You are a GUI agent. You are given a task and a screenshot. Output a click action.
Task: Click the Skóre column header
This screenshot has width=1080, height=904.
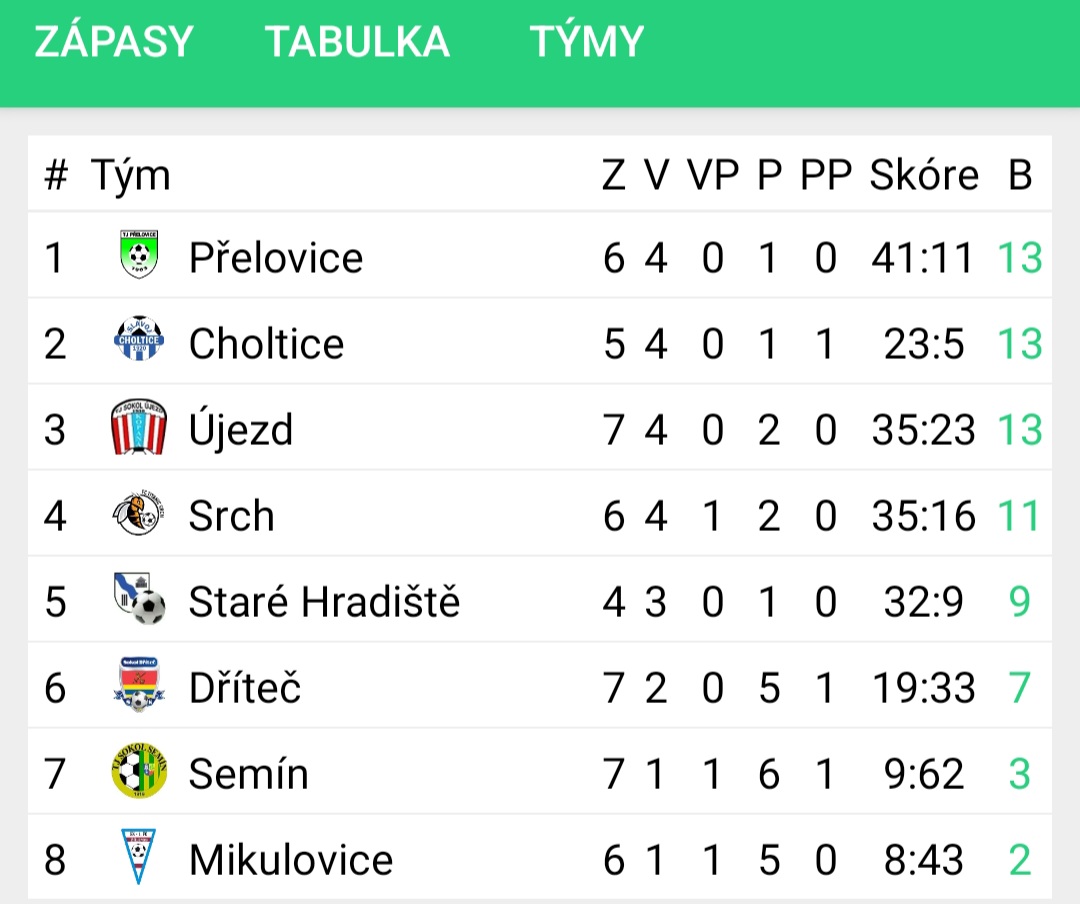(x=924, y=175)
